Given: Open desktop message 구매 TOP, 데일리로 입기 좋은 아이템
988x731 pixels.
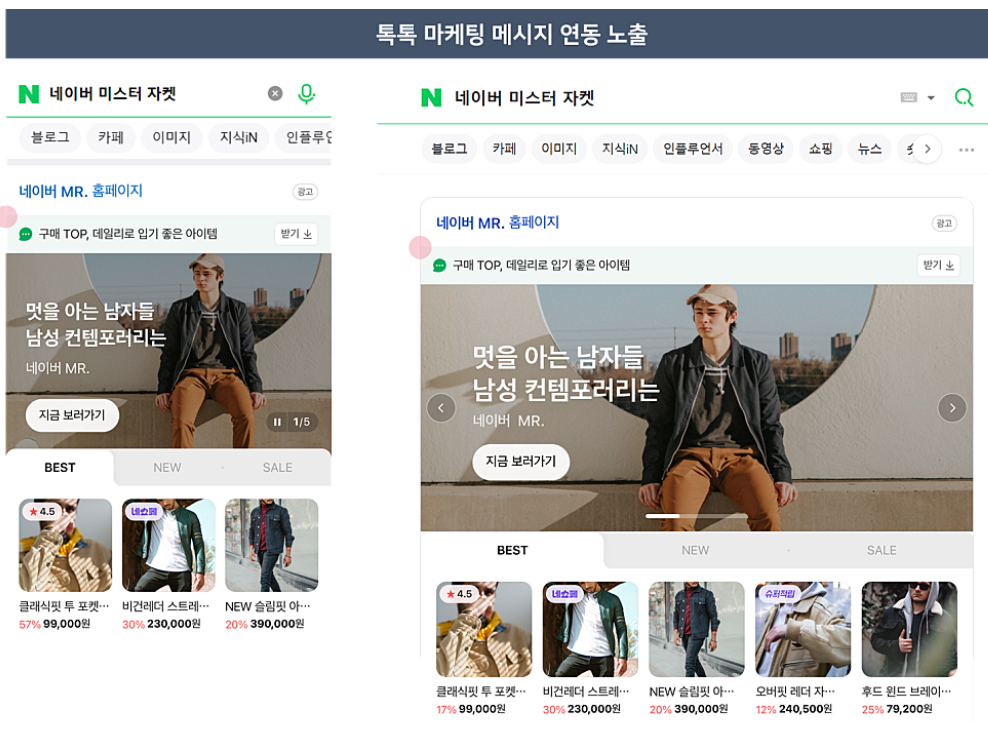Looking at the screenshot, I should coord(541,265).
